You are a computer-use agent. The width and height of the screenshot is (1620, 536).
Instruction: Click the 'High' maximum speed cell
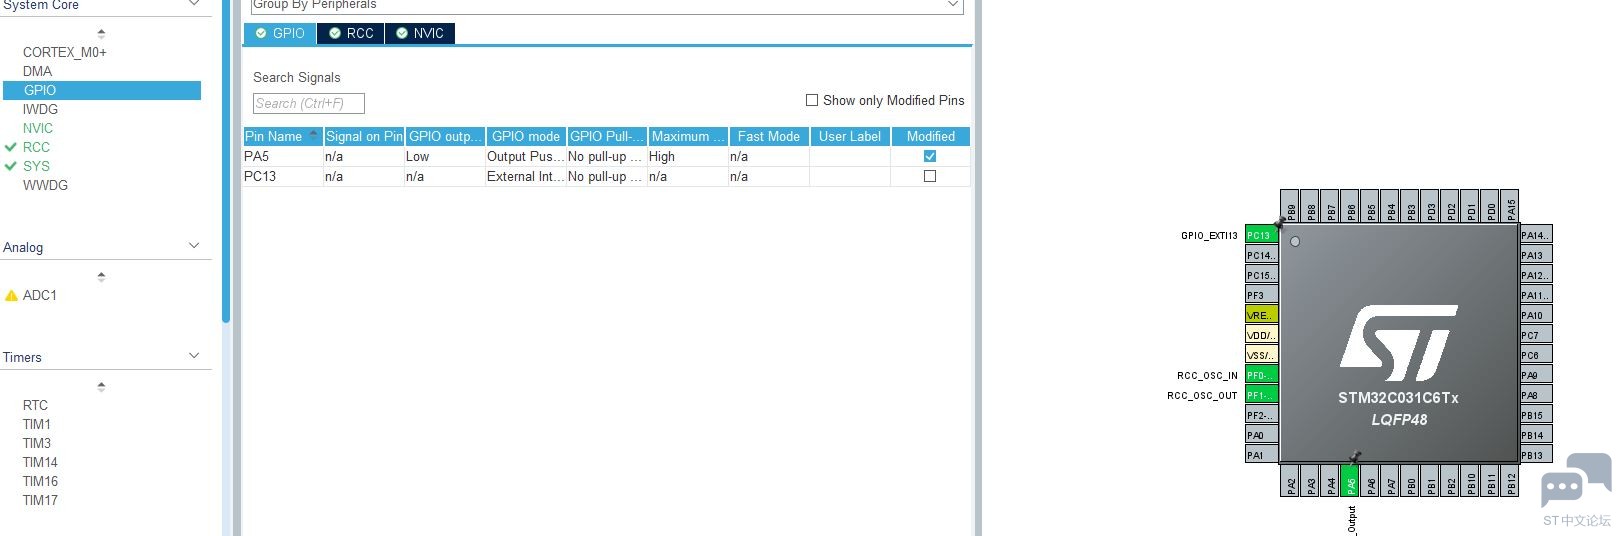(688, 156)
